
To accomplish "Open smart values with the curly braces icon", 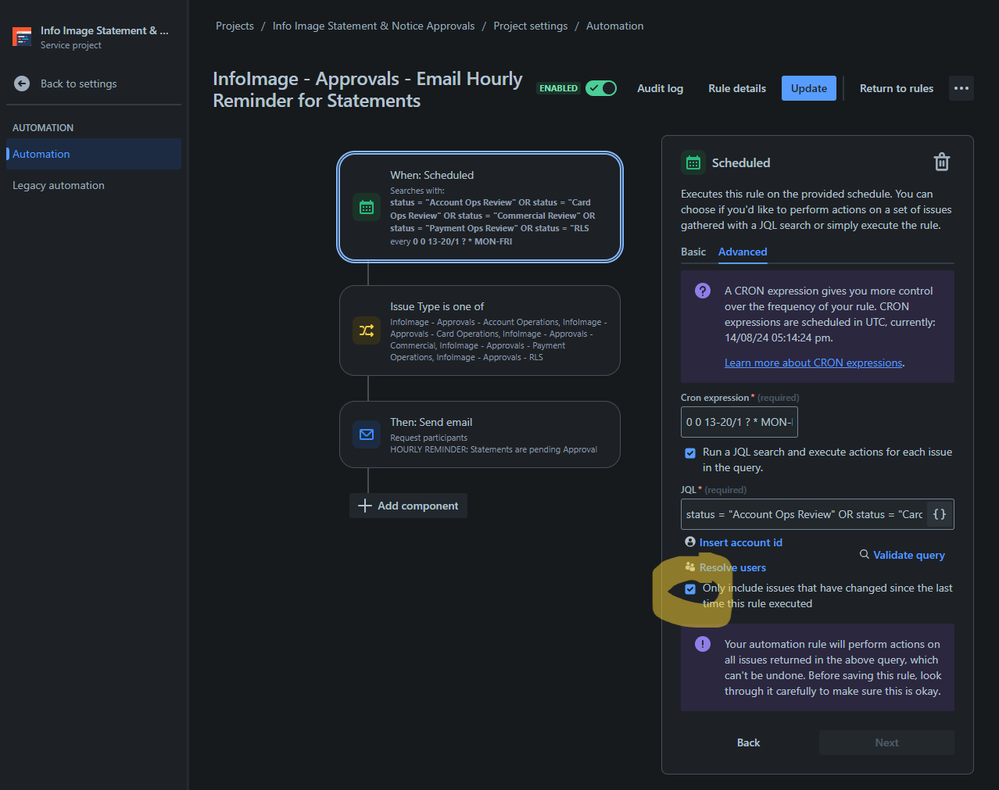I will point(939,514).
